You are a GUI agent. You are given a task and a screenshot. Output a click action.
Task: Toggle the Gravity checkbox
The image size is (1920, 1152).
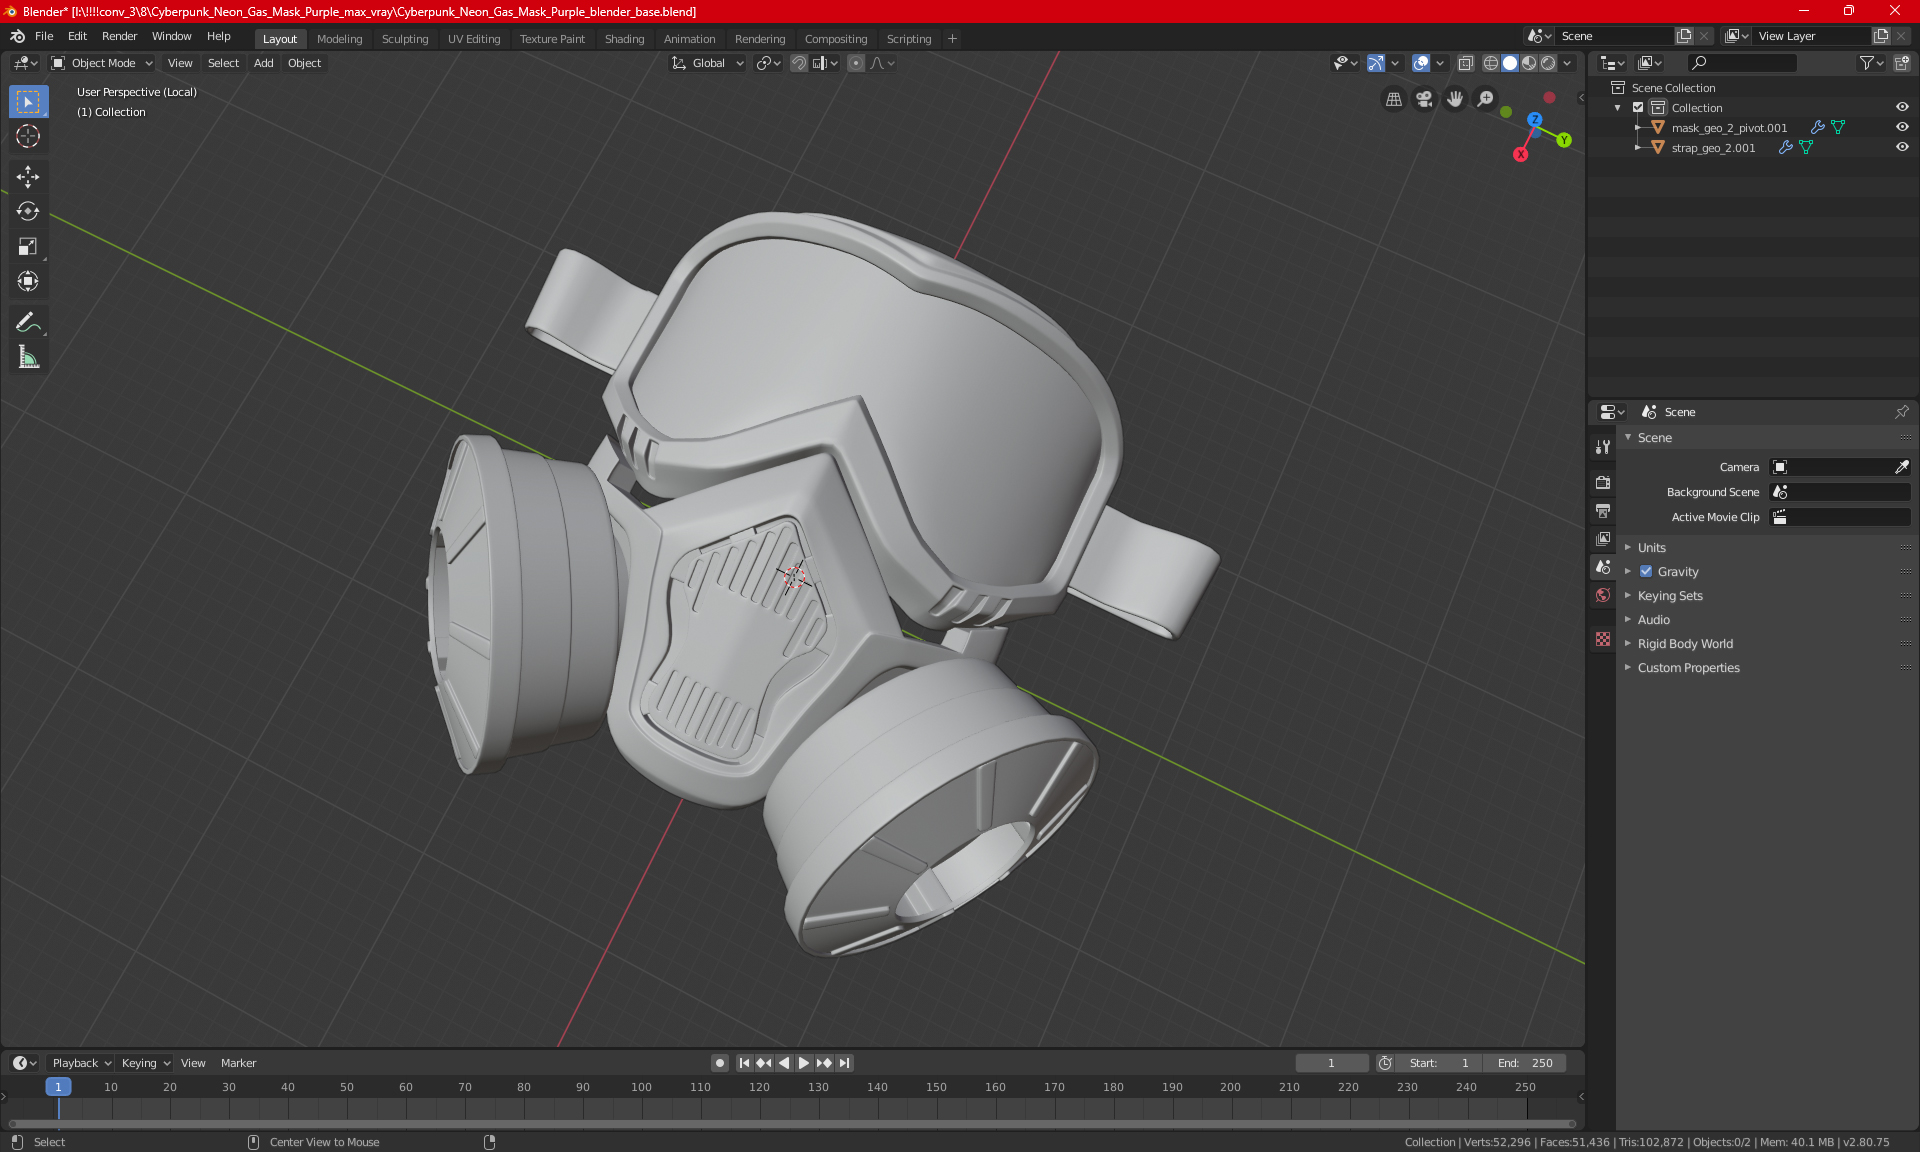point(1646,572)
